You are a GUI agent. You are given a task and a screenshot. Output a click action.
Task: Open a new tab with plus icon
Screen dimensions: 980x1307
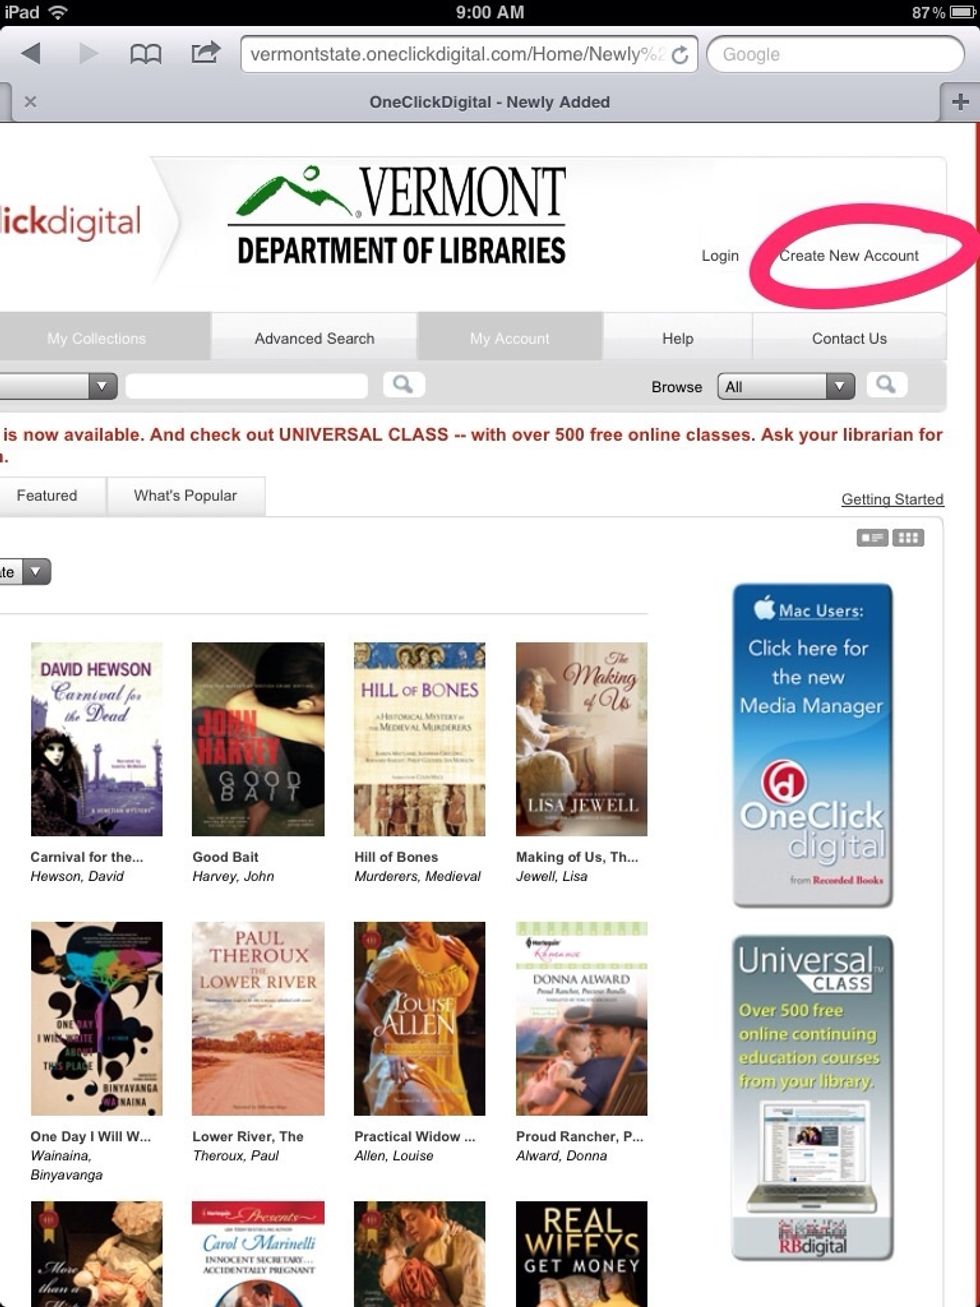pos(960,101)
